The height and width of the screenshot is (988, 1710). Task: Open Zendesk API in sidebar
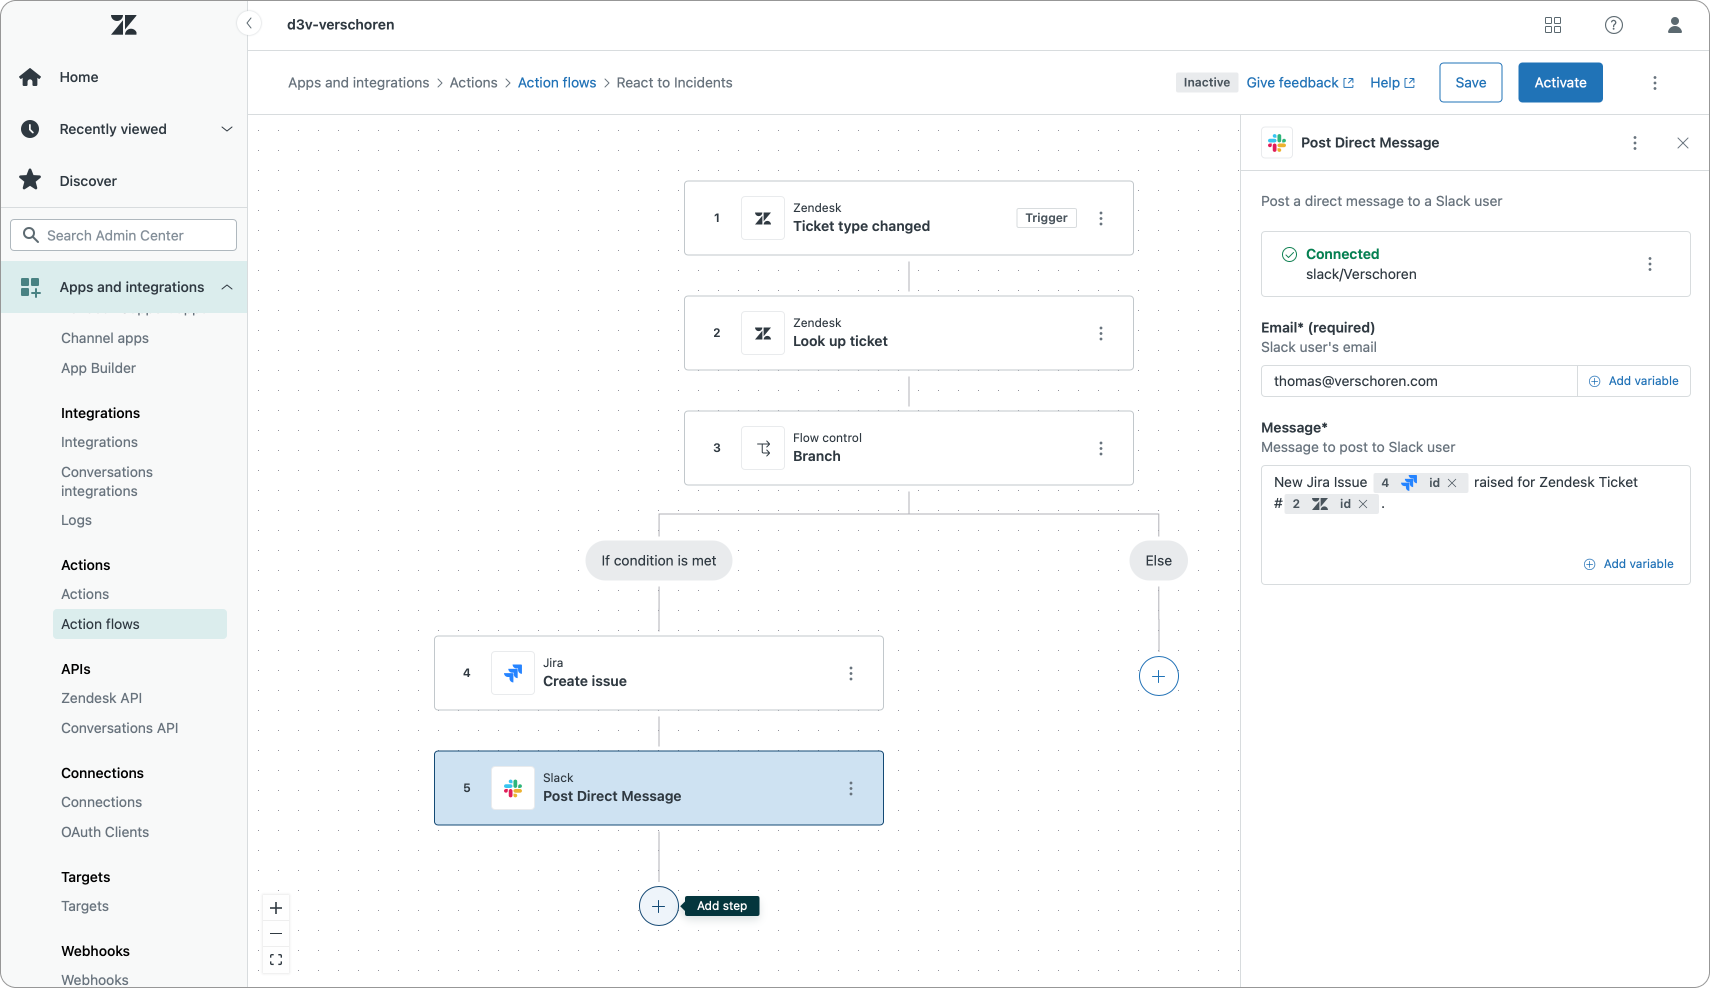[x=101, y=698]
